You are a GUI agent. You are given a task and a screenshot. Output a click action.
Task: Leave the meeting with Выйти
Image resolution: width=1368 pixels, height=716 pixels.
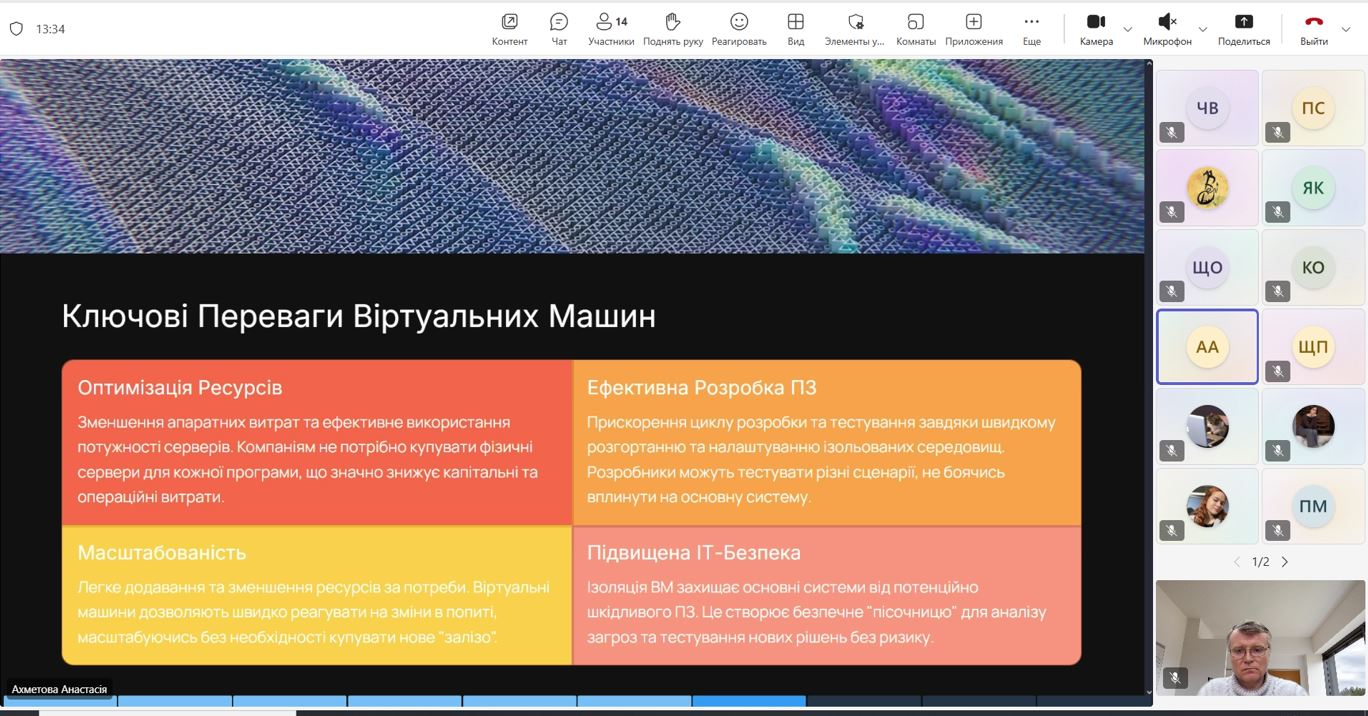pyautogui.click(x=1313, y=28)
